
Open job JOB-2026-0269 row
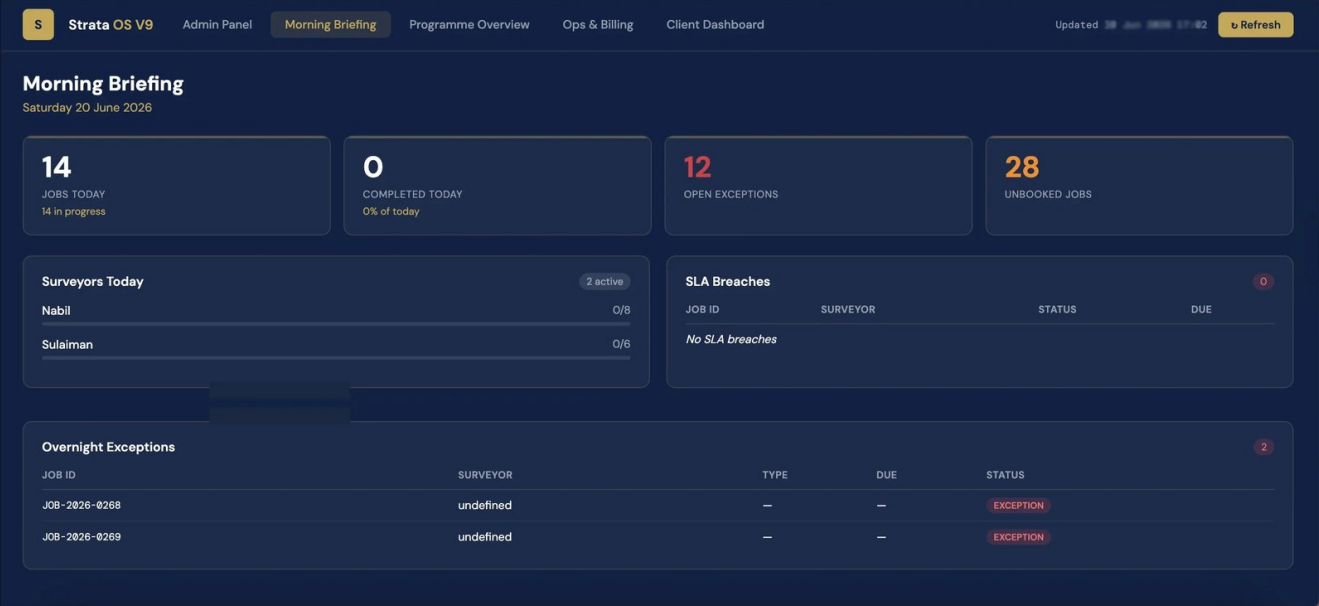tap(658, 537)
